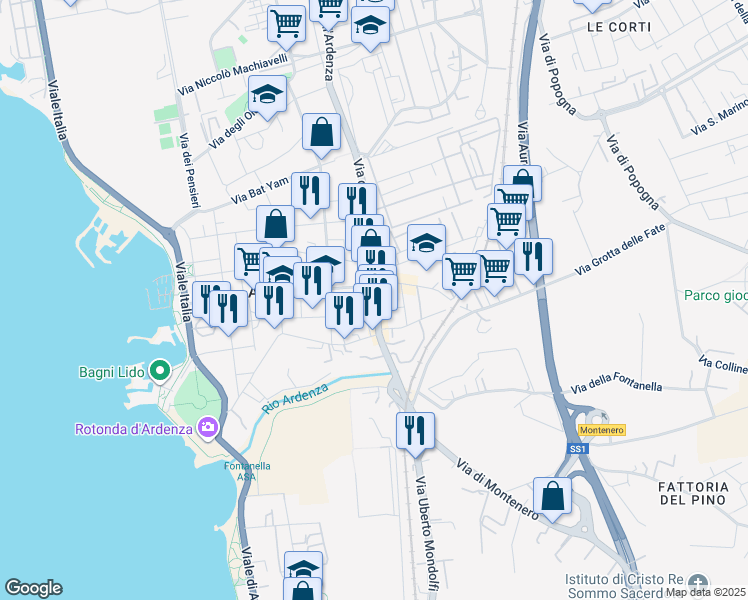The width and height of the screenshot is (748, 600).
Task: Click the shopping bag marker above Via Bat Yam
Action: pos(321,133)
